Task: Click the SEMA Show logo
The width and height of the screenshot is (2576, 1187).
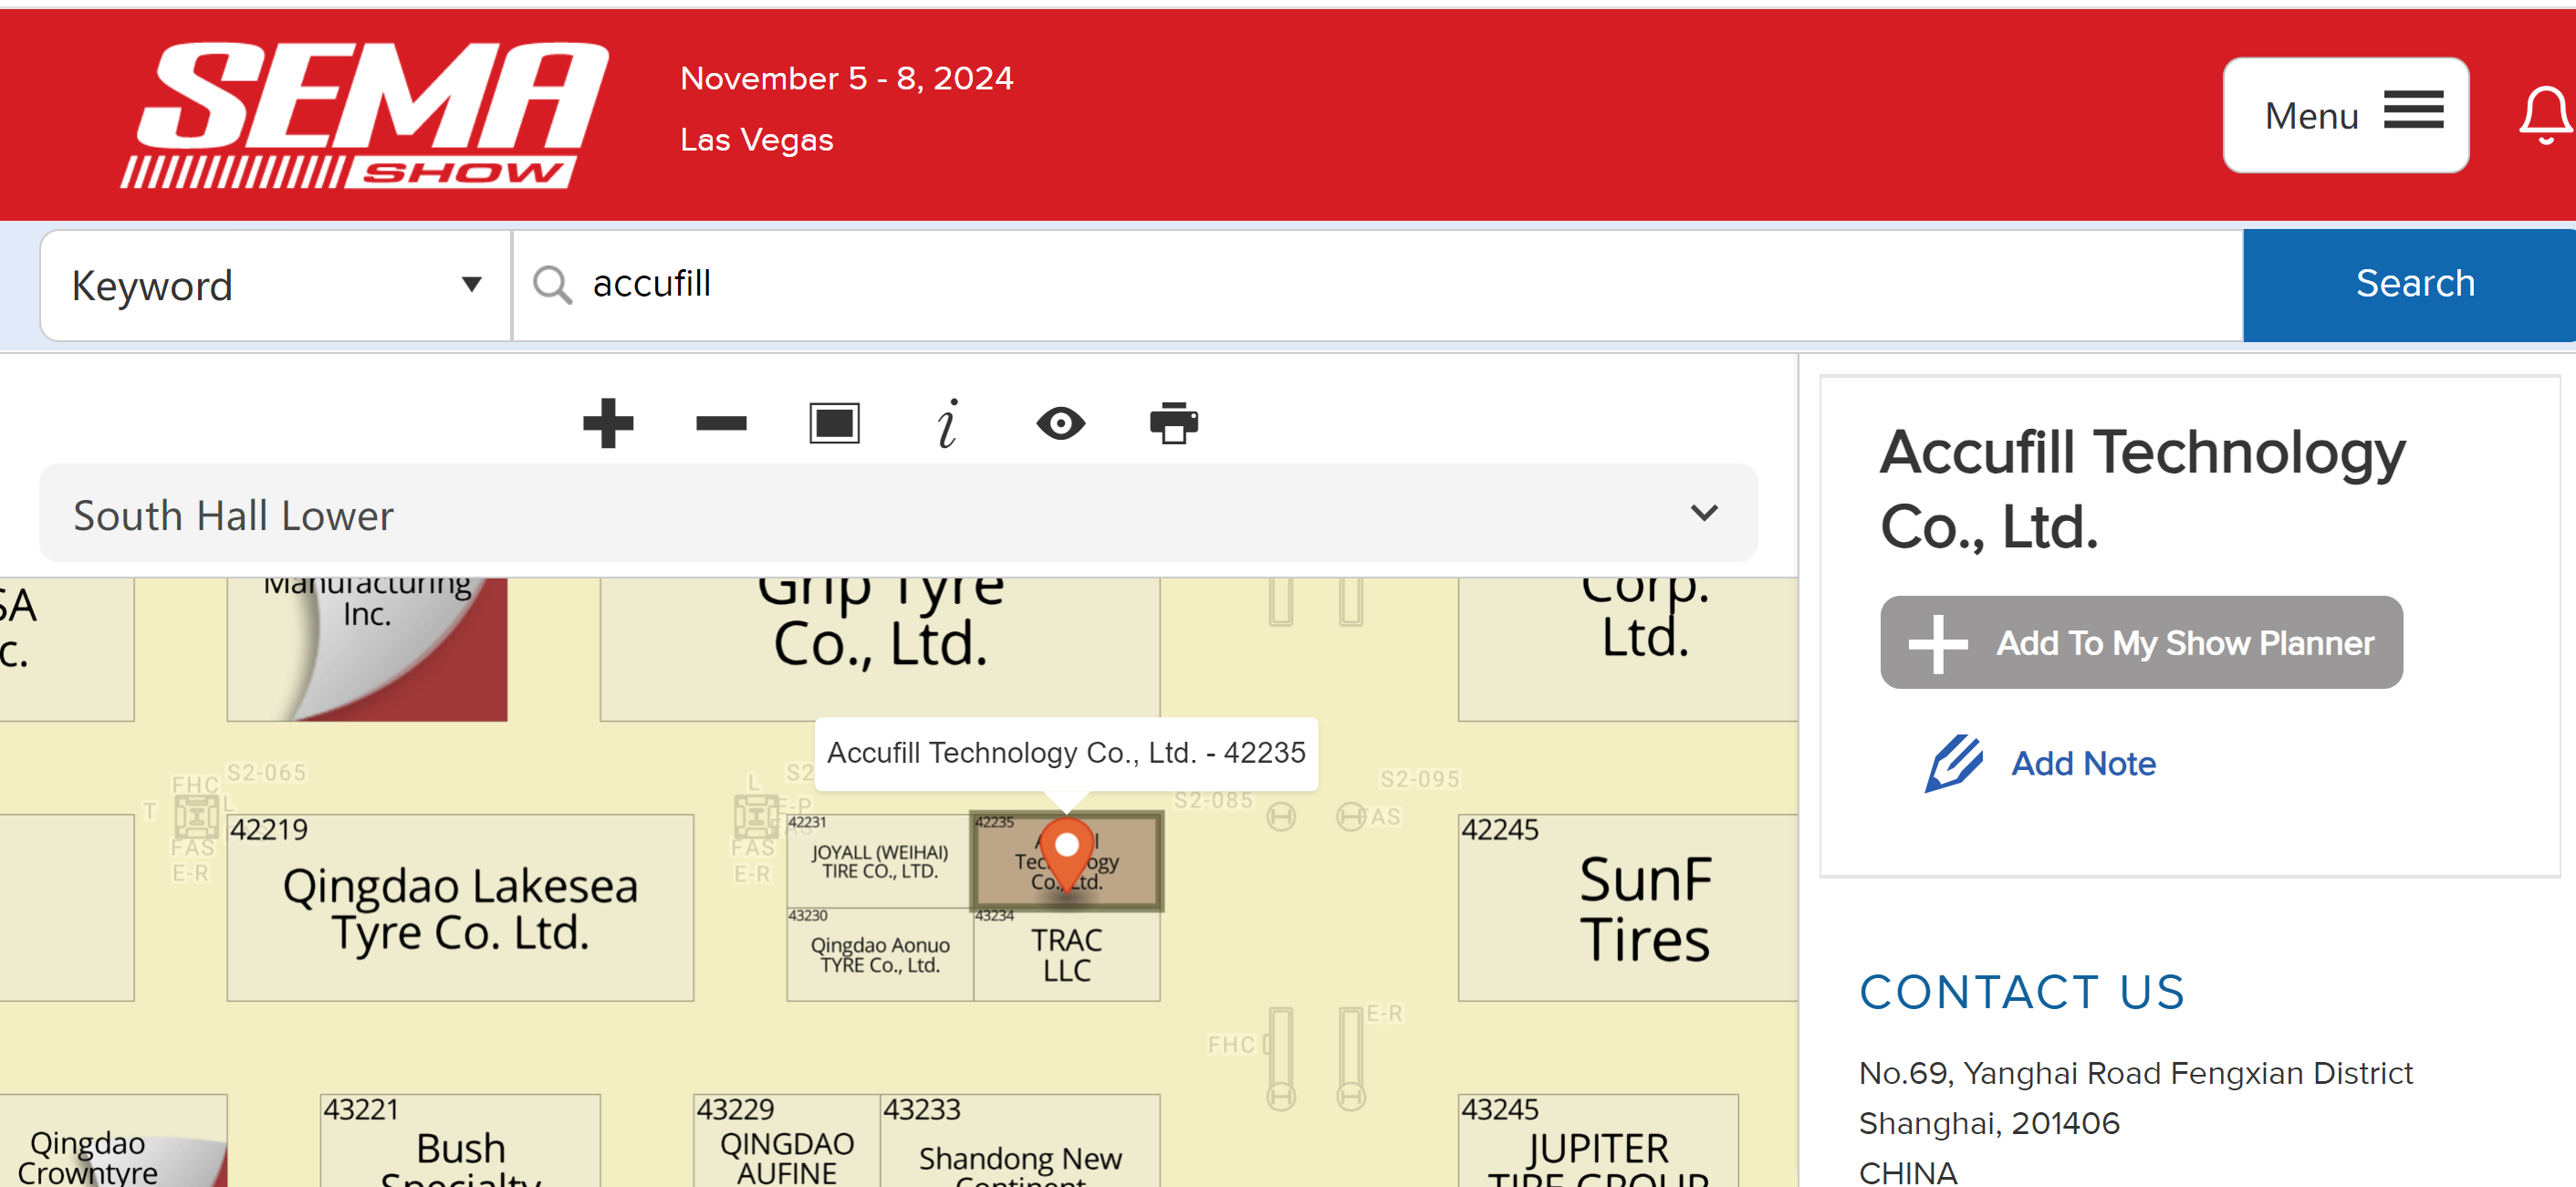Action: click(x=365, y=114)
